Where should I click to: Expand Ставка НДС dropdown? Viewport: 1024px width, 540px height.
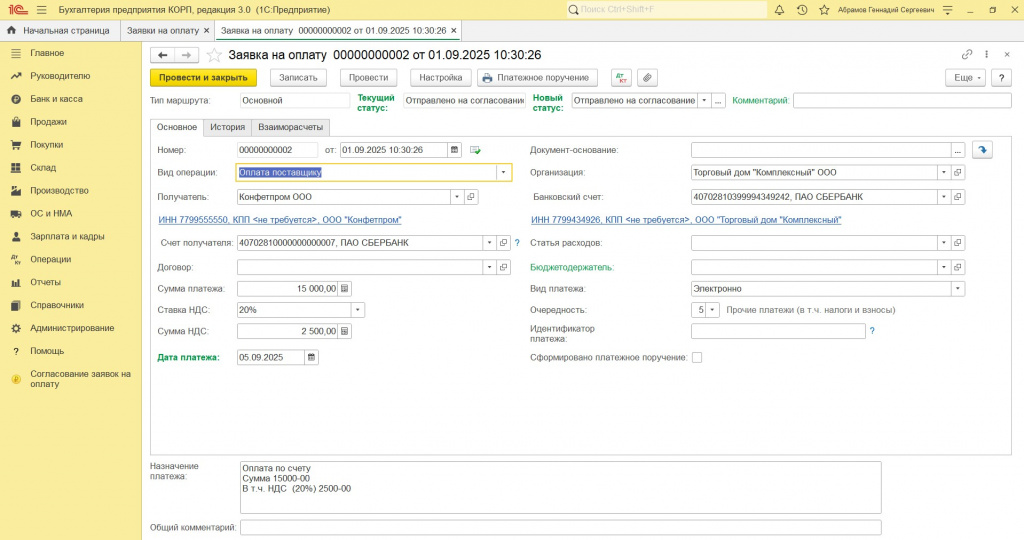tap(357, 310)
